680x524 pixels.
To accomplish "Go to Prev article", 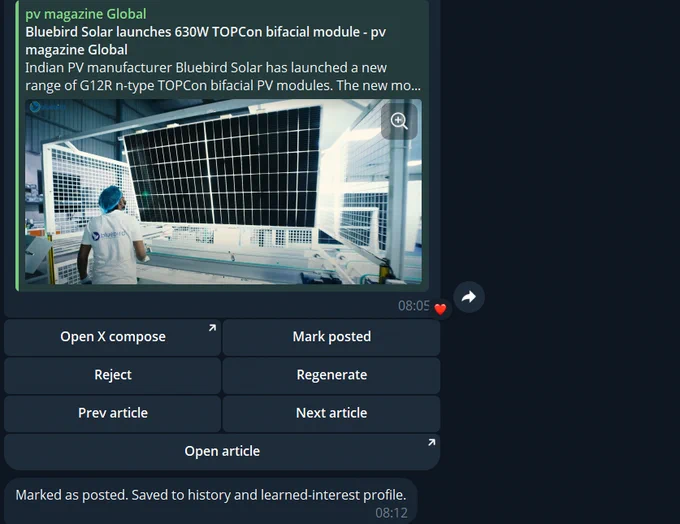I will pyautogui.click(x=113, y=413).
